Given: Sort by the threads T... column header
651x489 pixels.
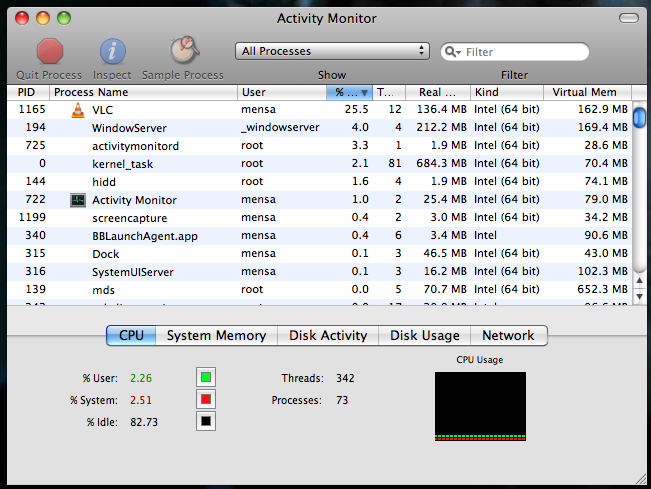Looking at the screenshot, I should (389, 92).
